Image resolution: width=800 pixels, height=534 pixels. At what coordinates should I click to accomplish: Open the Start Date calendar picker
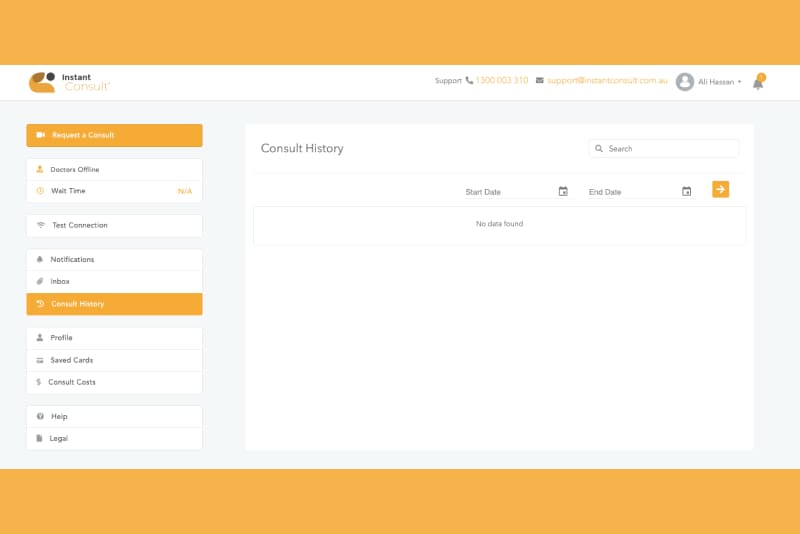point(563,191)
